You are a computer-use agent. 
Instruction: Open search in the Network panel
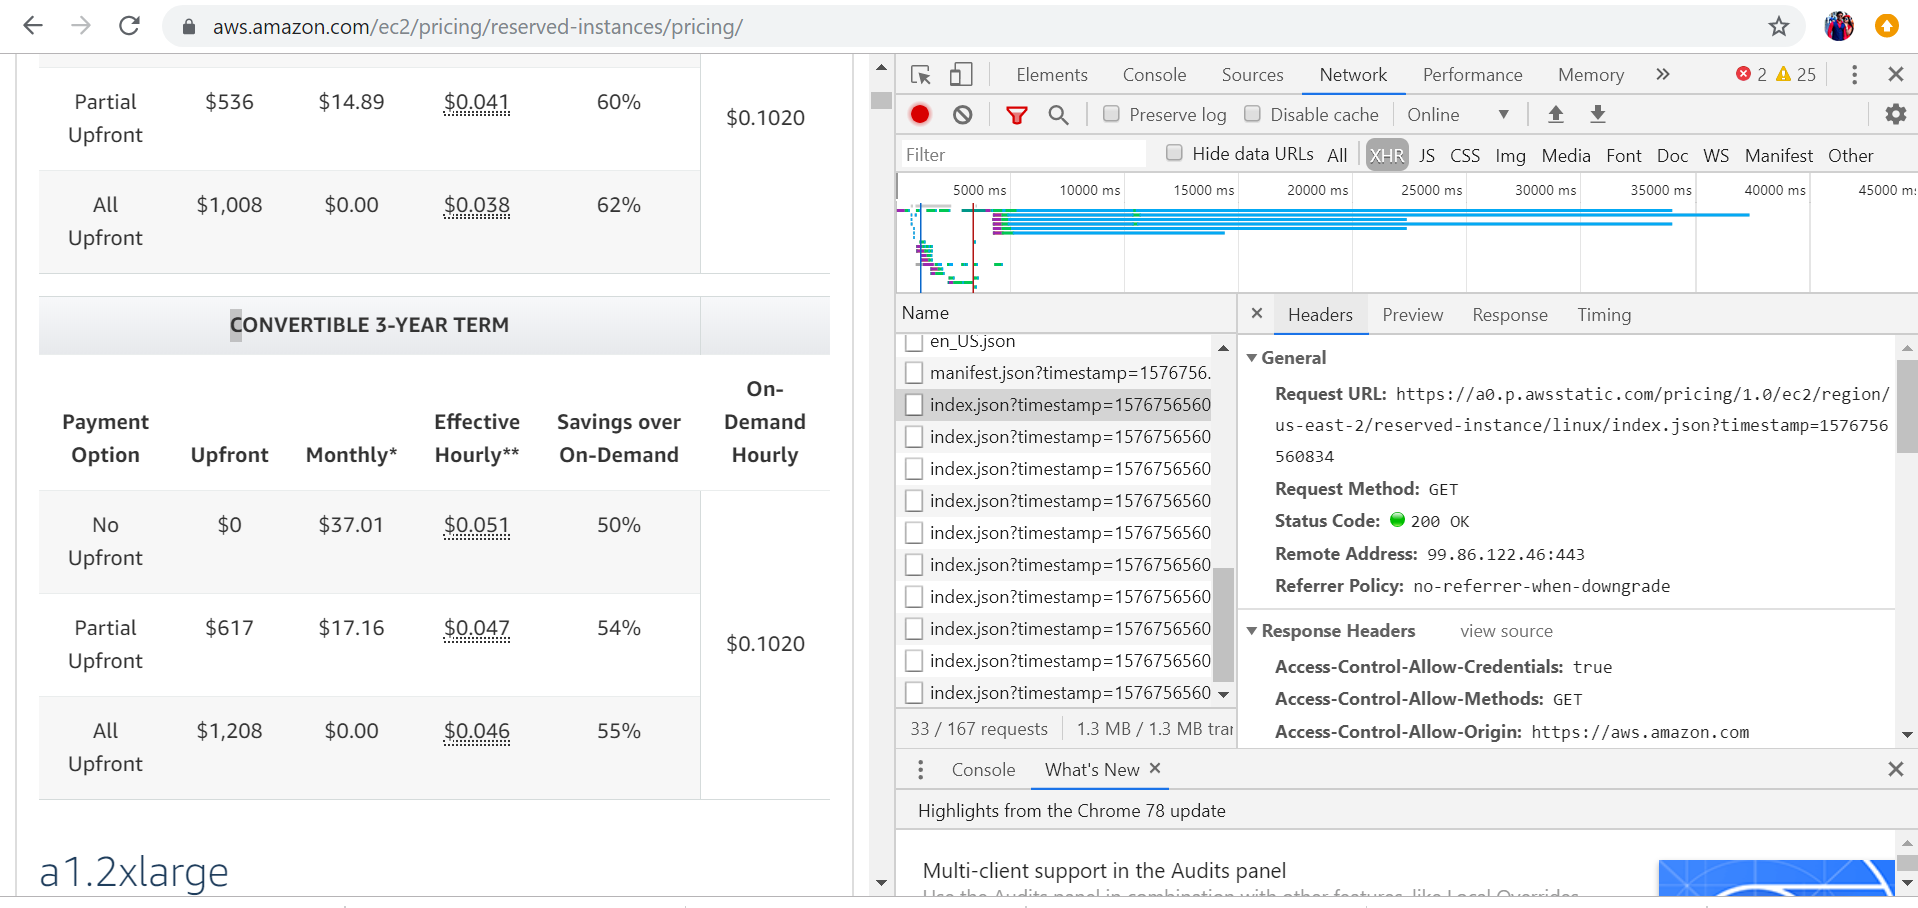tap(1058, 115)
